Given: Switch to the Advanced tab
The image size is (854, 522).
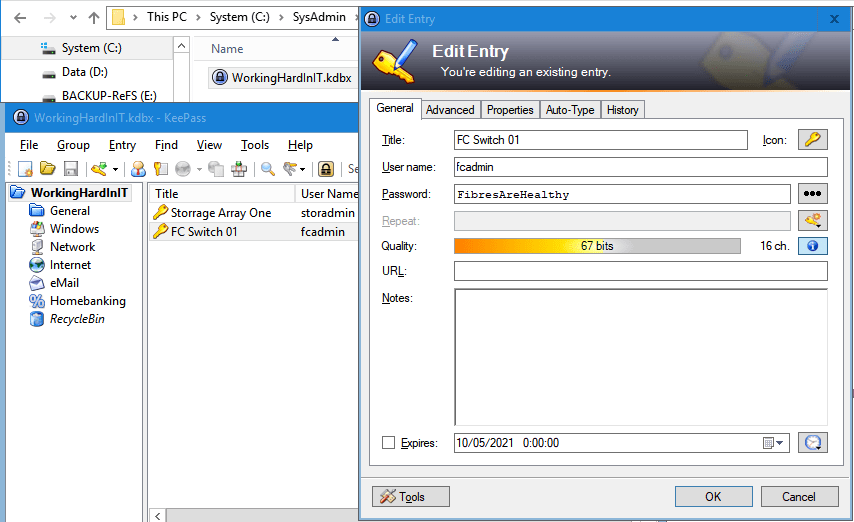Looking at the screenshot, I should point(450,110).
